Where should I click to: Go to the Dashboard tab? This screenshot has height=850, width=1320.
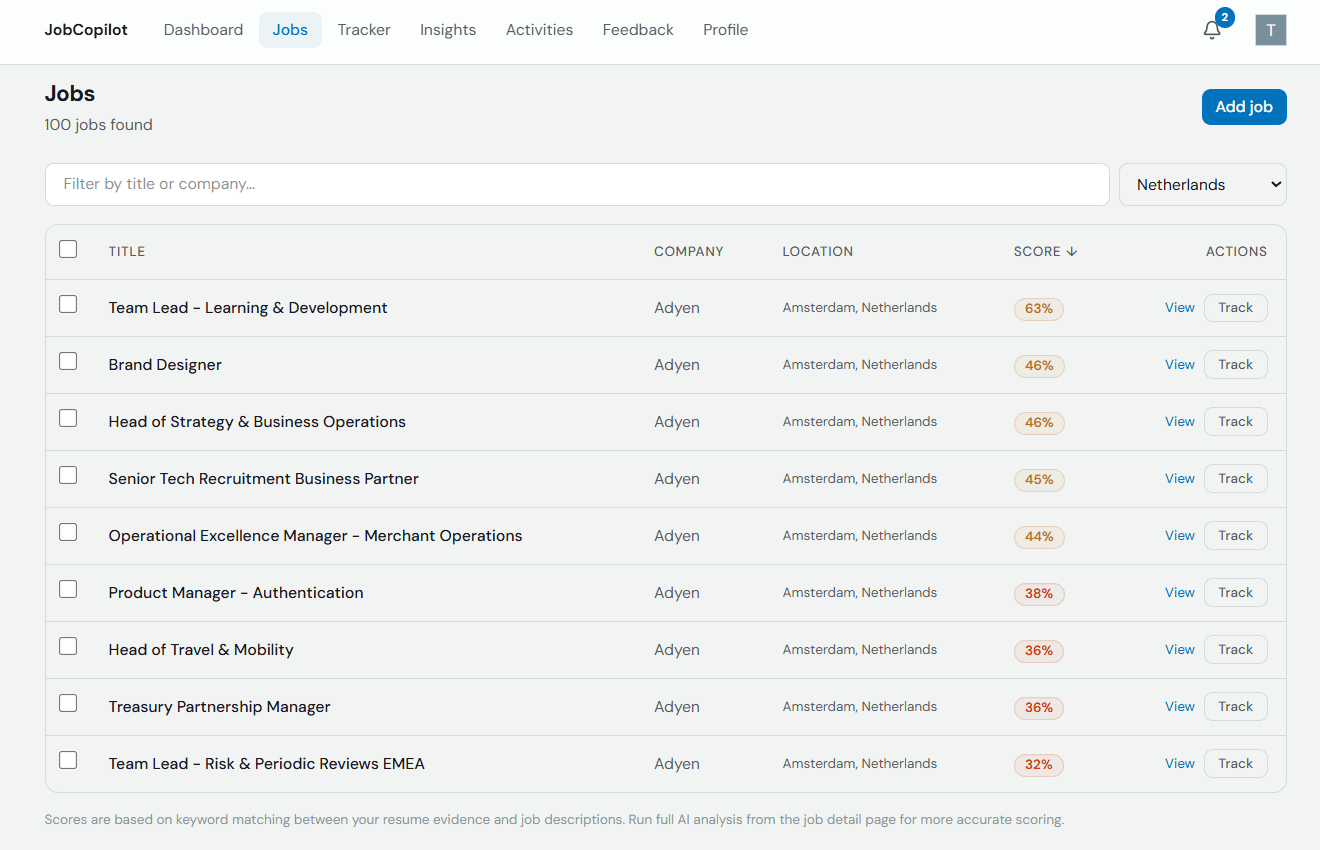(203, 30)
